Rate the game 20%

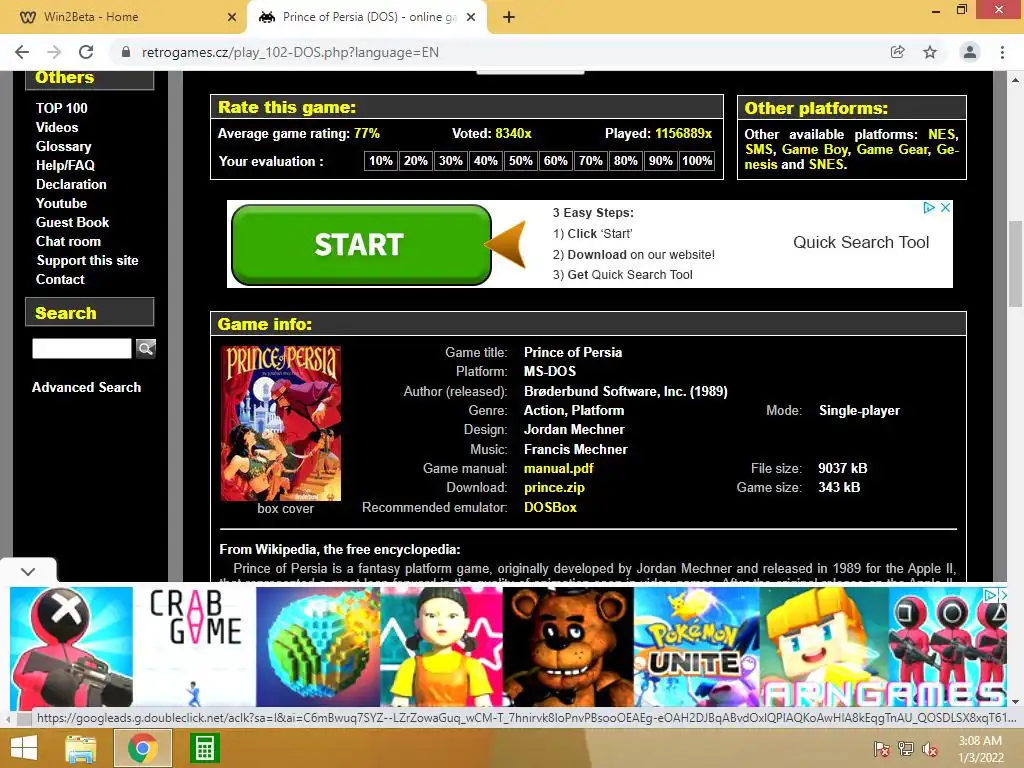click(415, 161)
